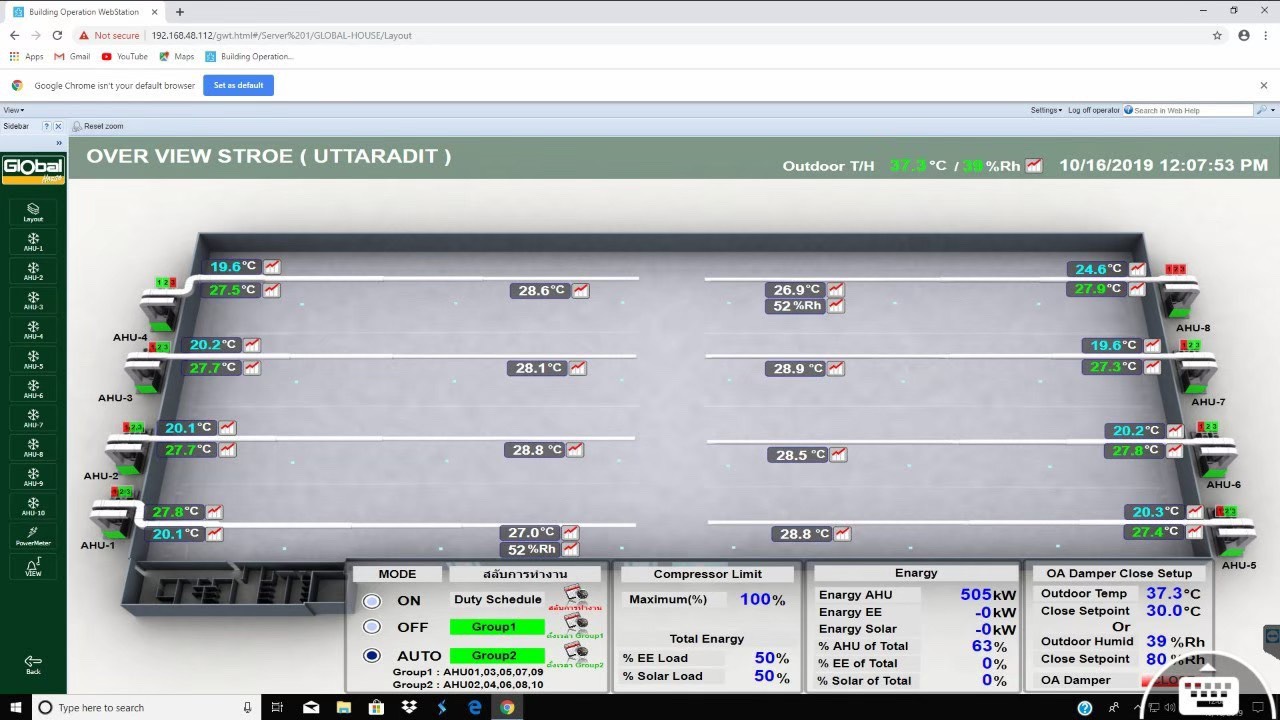The height and width of the screenshot is (720, 1280).
Task: Open trend chart next to 28.5 °C reading
Action: pos(838,455)
